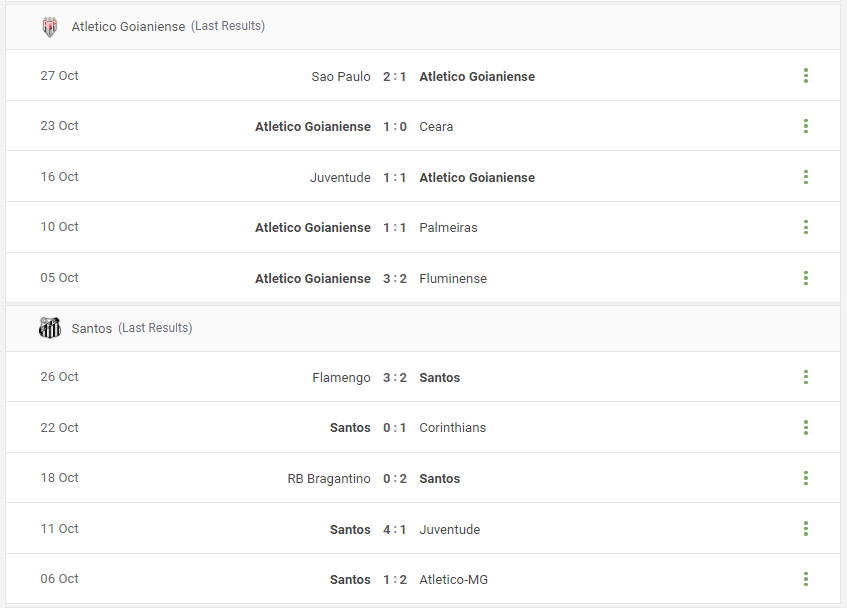Viewport: 847px width, 608px height.
Task: Click Corinthians team name
Action: [x=453, y=428]
